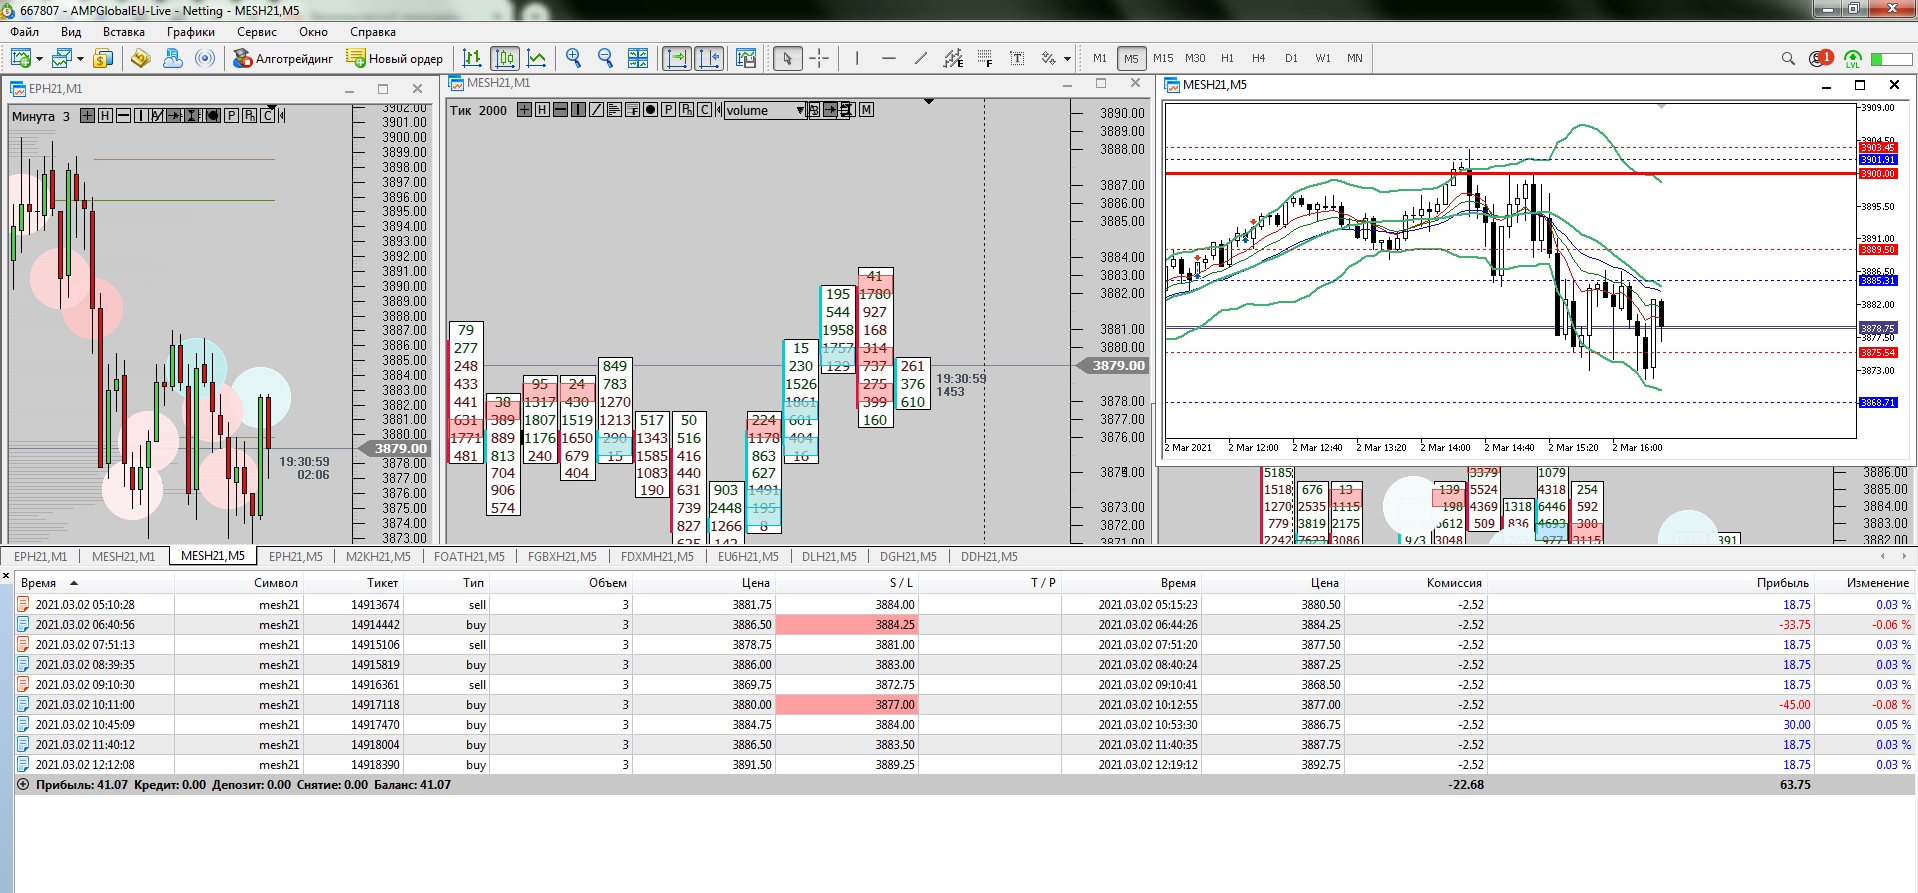Viewport: 1918px width, 893px height.
Task: Expand the profiles dropdown arrow
Action: [x=80, y=59]
